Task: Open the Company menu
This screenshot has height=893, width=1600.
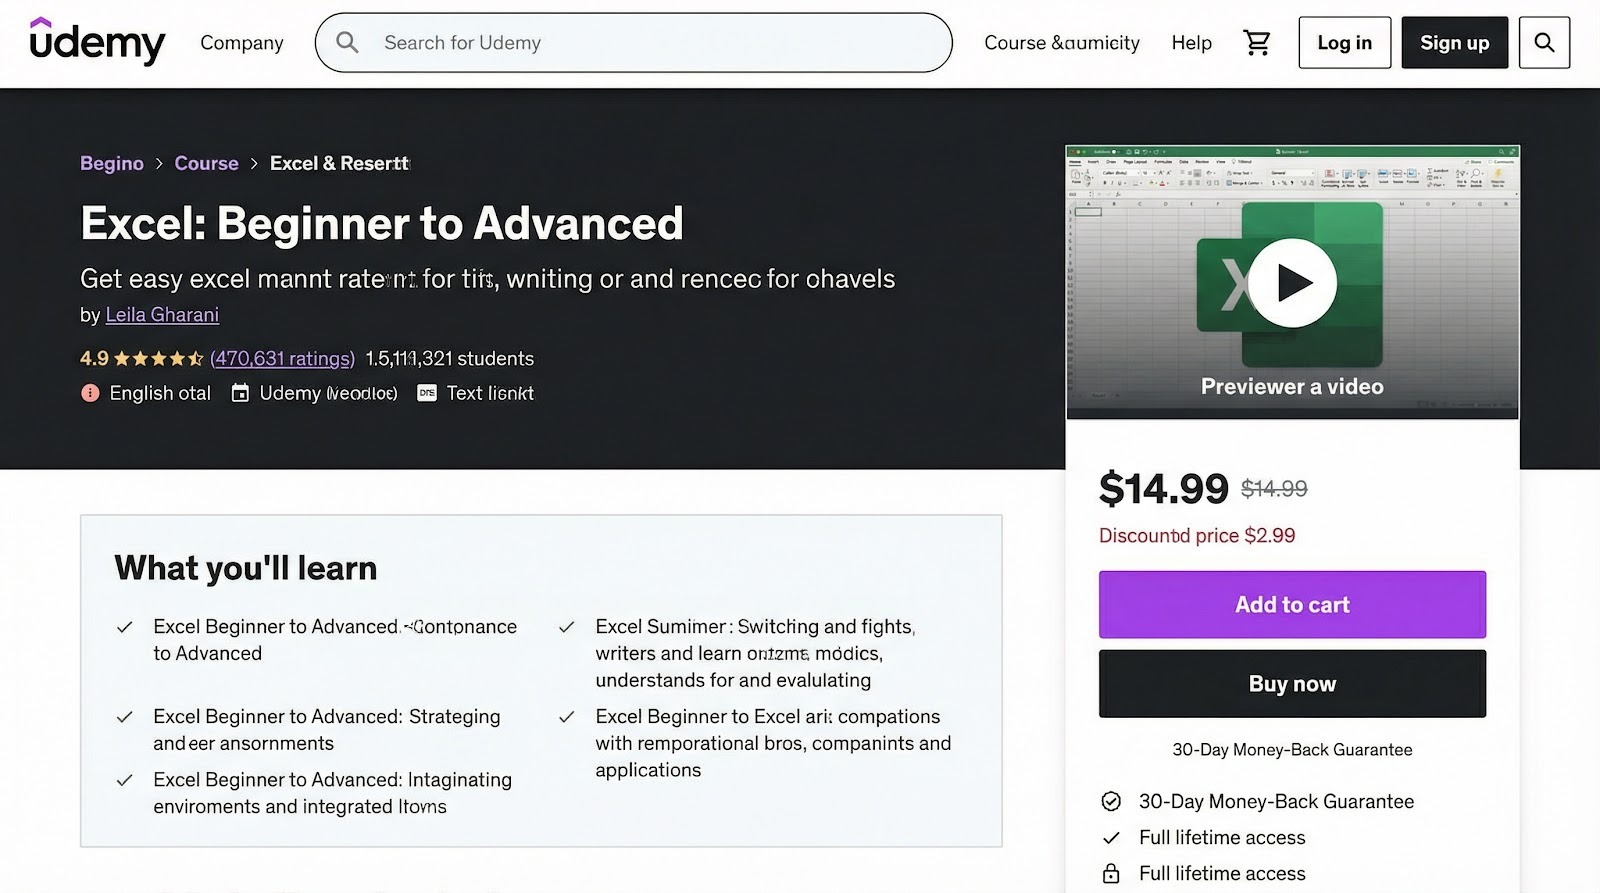Action: 242,43
